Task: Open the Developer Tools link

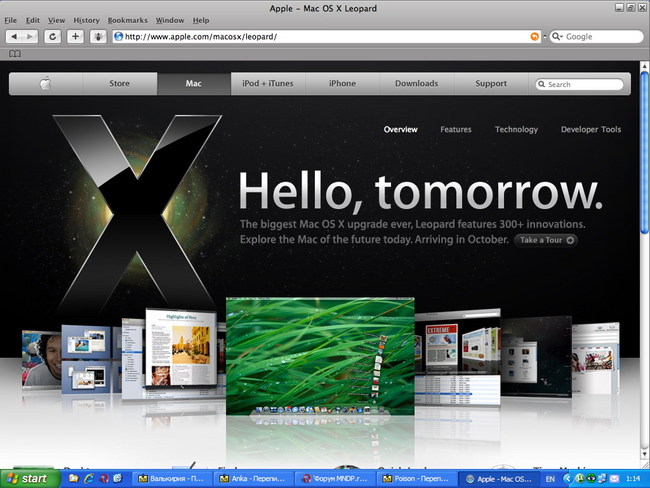Action: pyautogui.click(x=591, y=129)
